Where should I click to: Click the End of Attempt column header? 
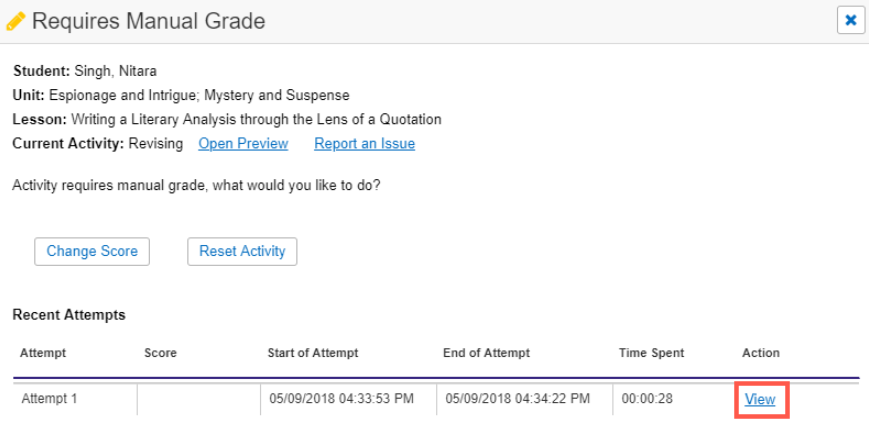pos(487,353)
